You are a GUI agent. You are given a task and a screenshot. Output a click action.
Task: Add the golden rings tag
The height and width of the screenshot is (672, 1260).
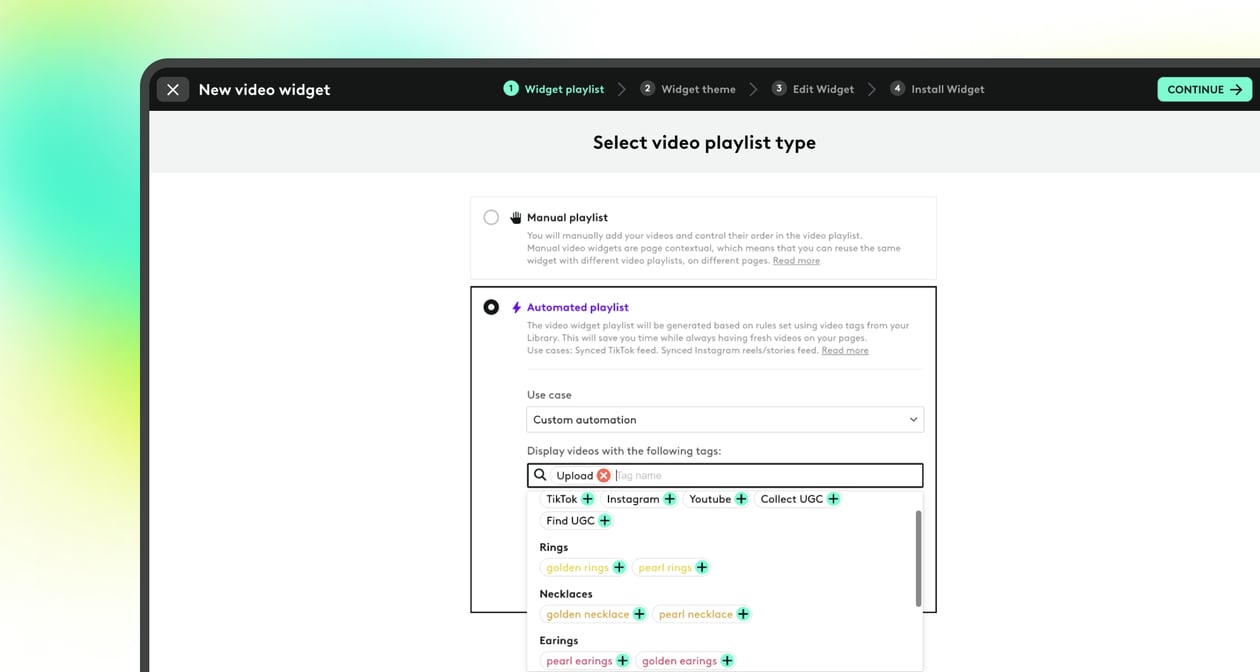(x=619, y=567)
